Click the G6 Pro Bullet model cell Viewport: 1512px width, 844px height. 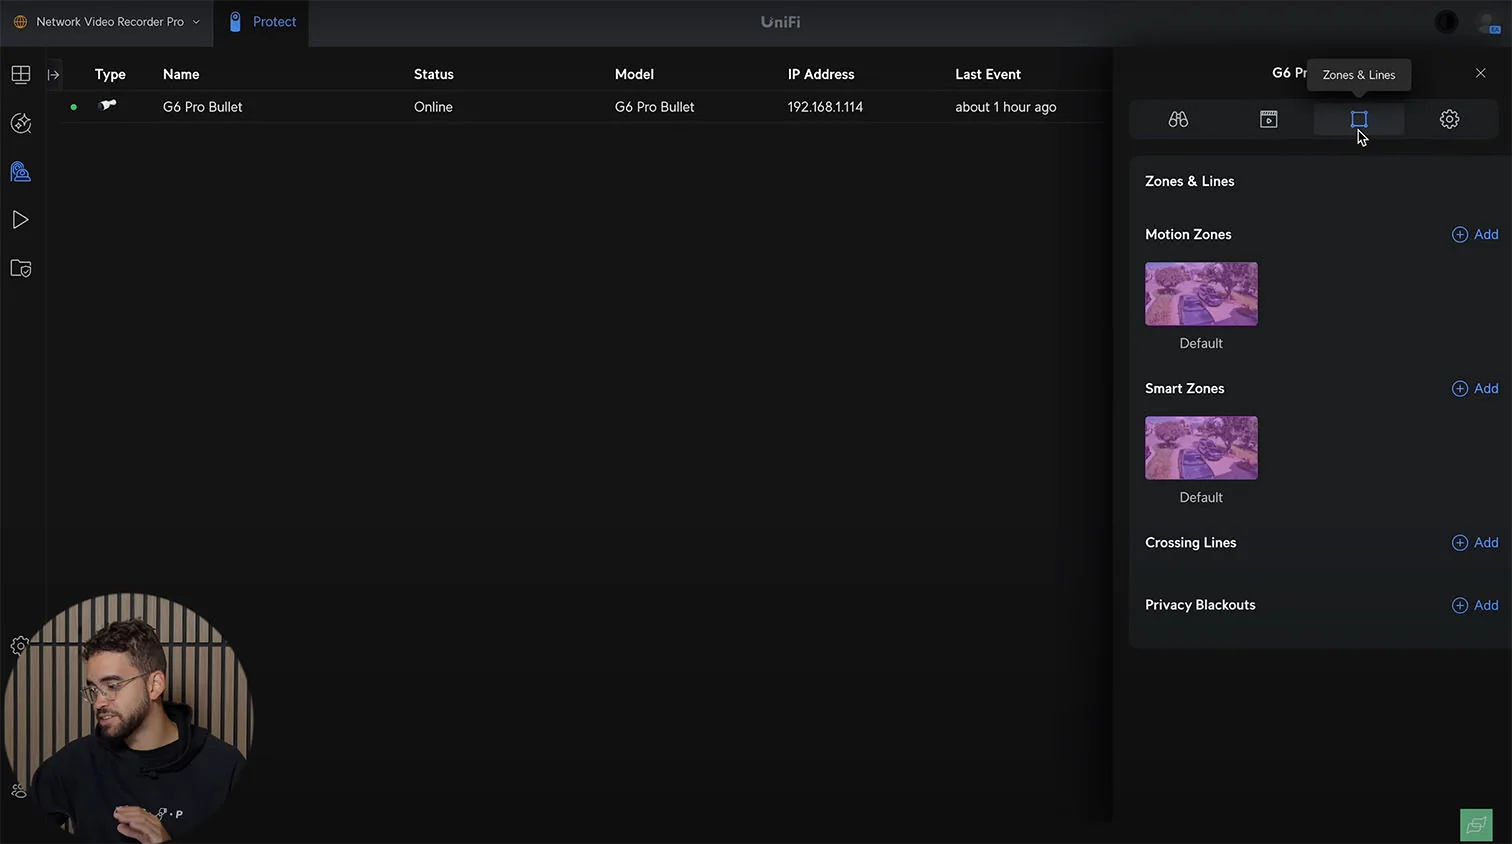click(x=654, y=107)
